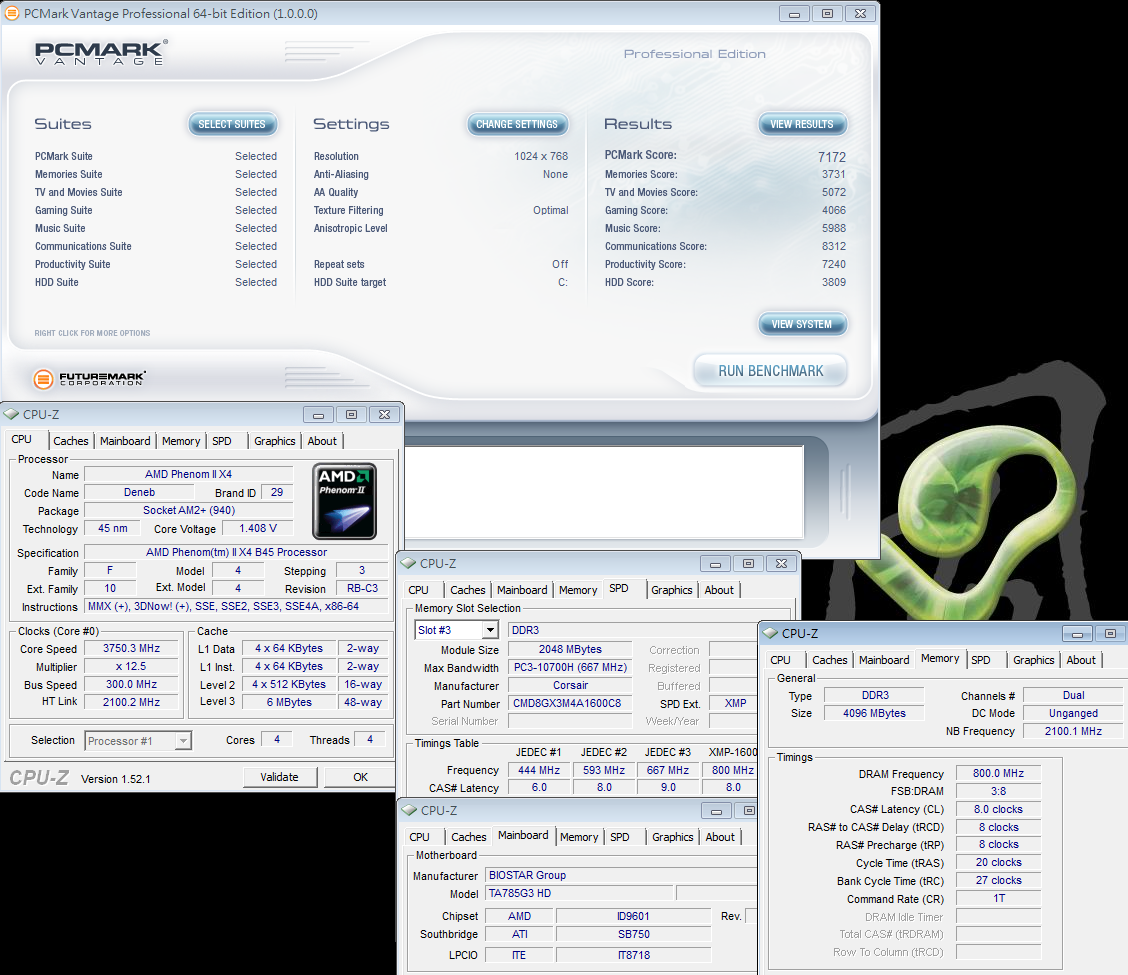This screenshot has width=1128, height=975.
Task: Open Mainboard tab in CPU-Z CPU window
Action: pos(125,441)
